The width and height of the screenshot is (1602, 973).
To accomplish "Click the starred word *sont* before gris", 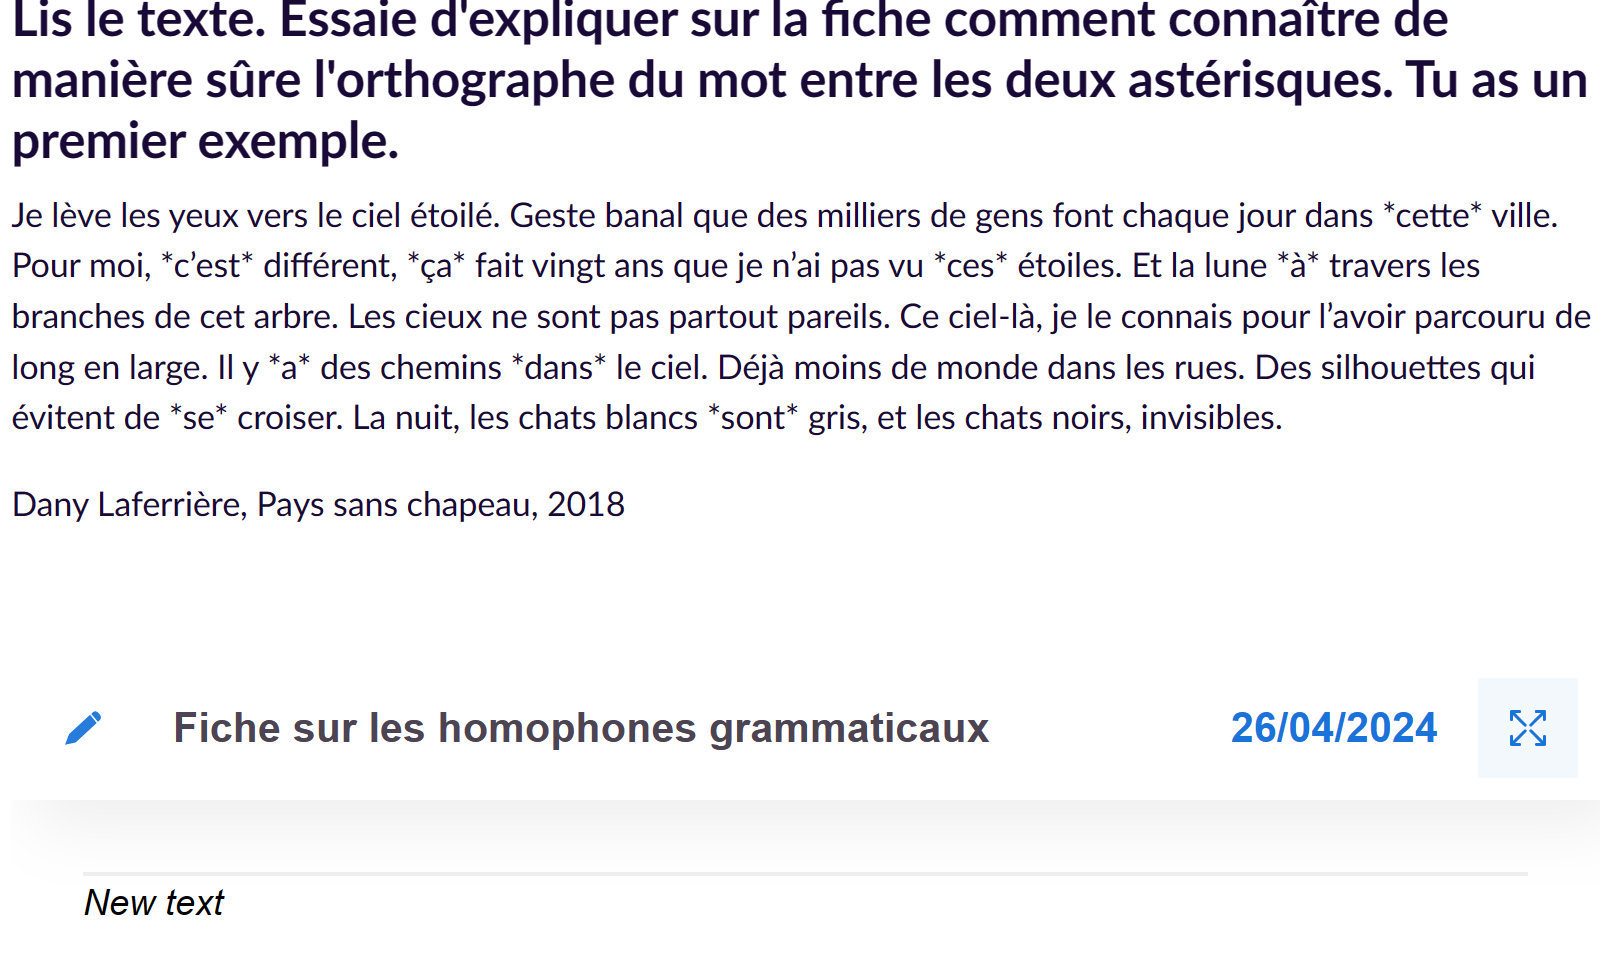I will pyautogui.click(x=753, y=418).
